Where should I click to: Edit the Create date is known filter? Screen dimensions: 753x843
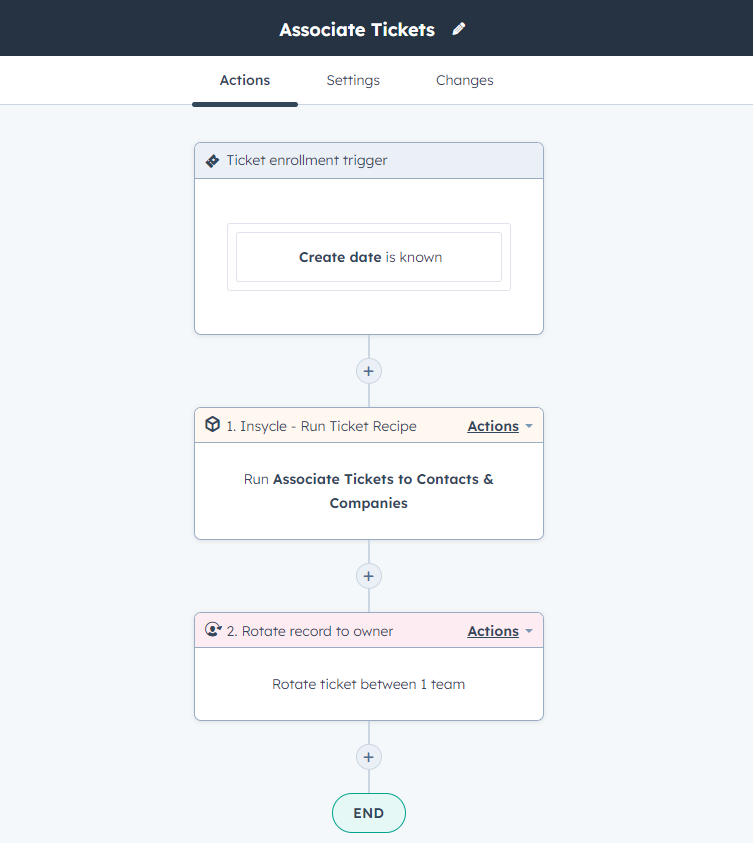(x=368, y=256)
